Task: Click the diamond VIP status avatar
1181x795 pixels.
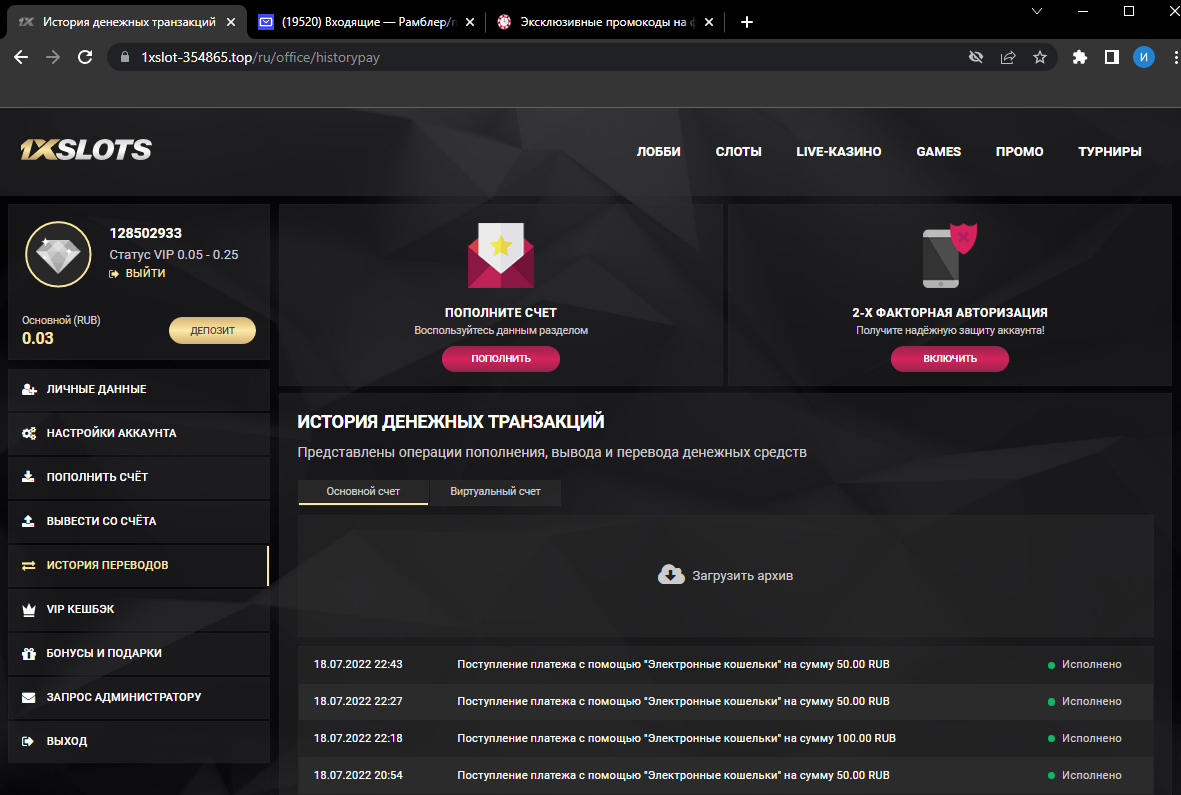Action: click(x=58, y=254)
